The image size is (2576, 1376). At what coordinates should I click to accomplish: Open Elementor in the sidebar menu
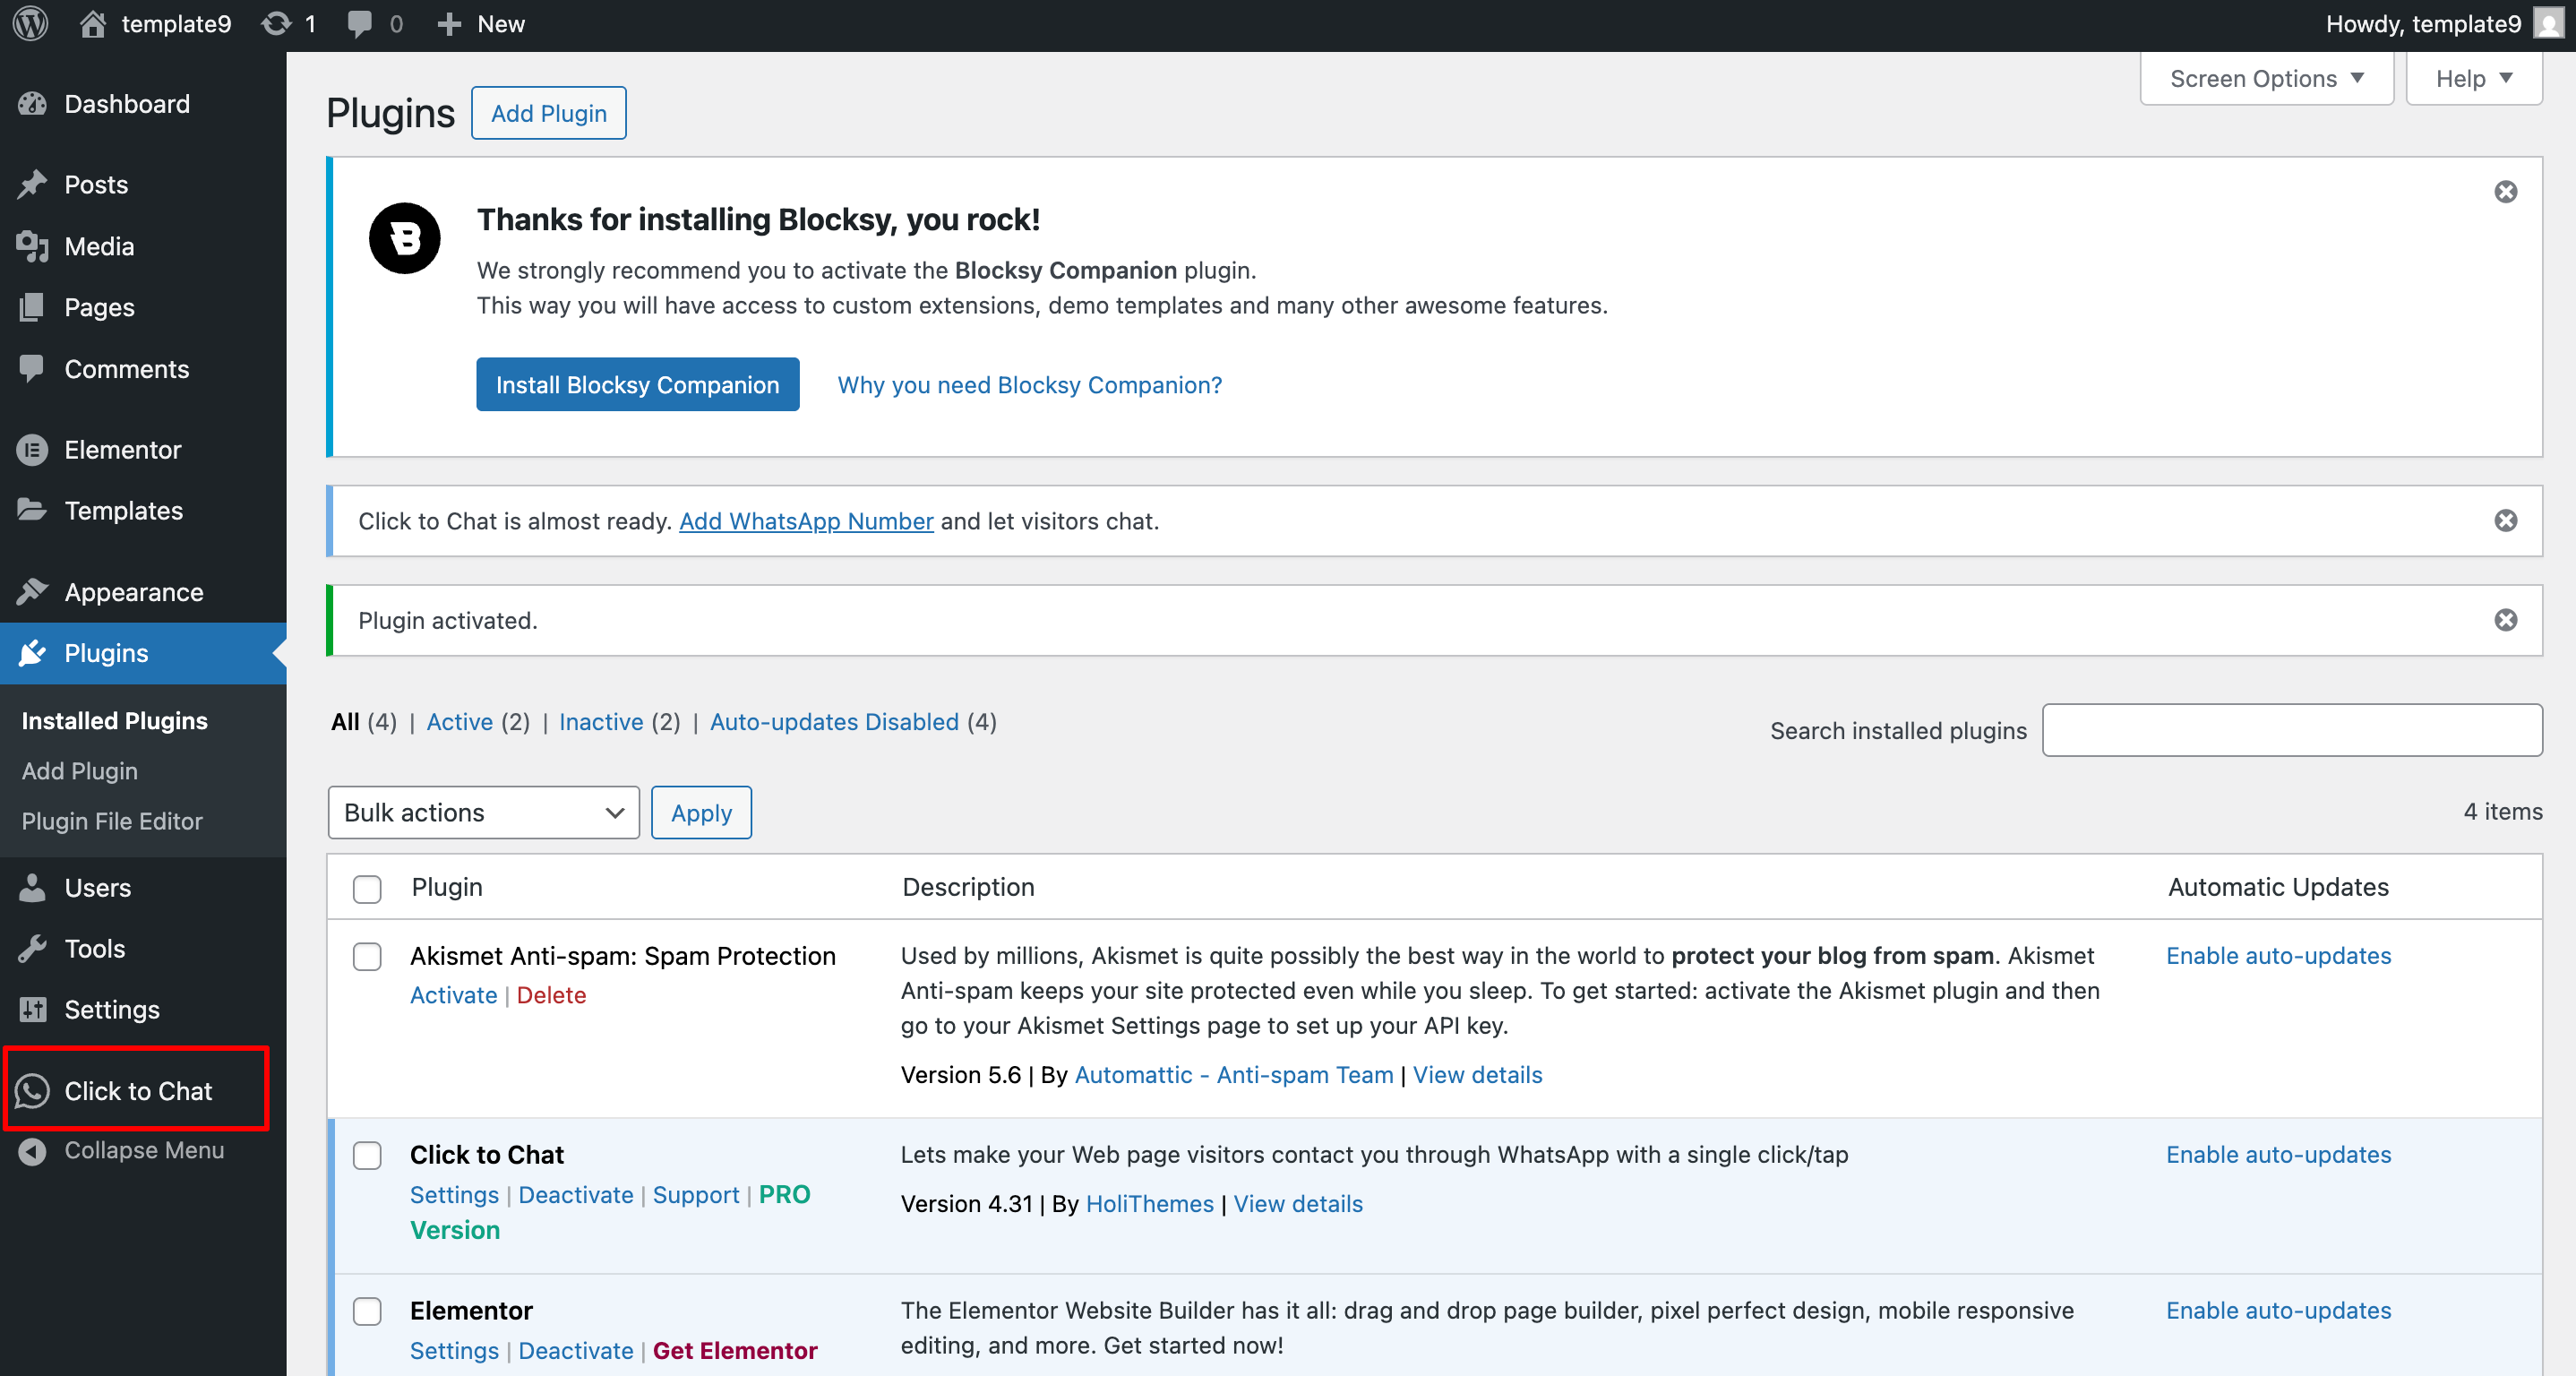click(122, 450)
